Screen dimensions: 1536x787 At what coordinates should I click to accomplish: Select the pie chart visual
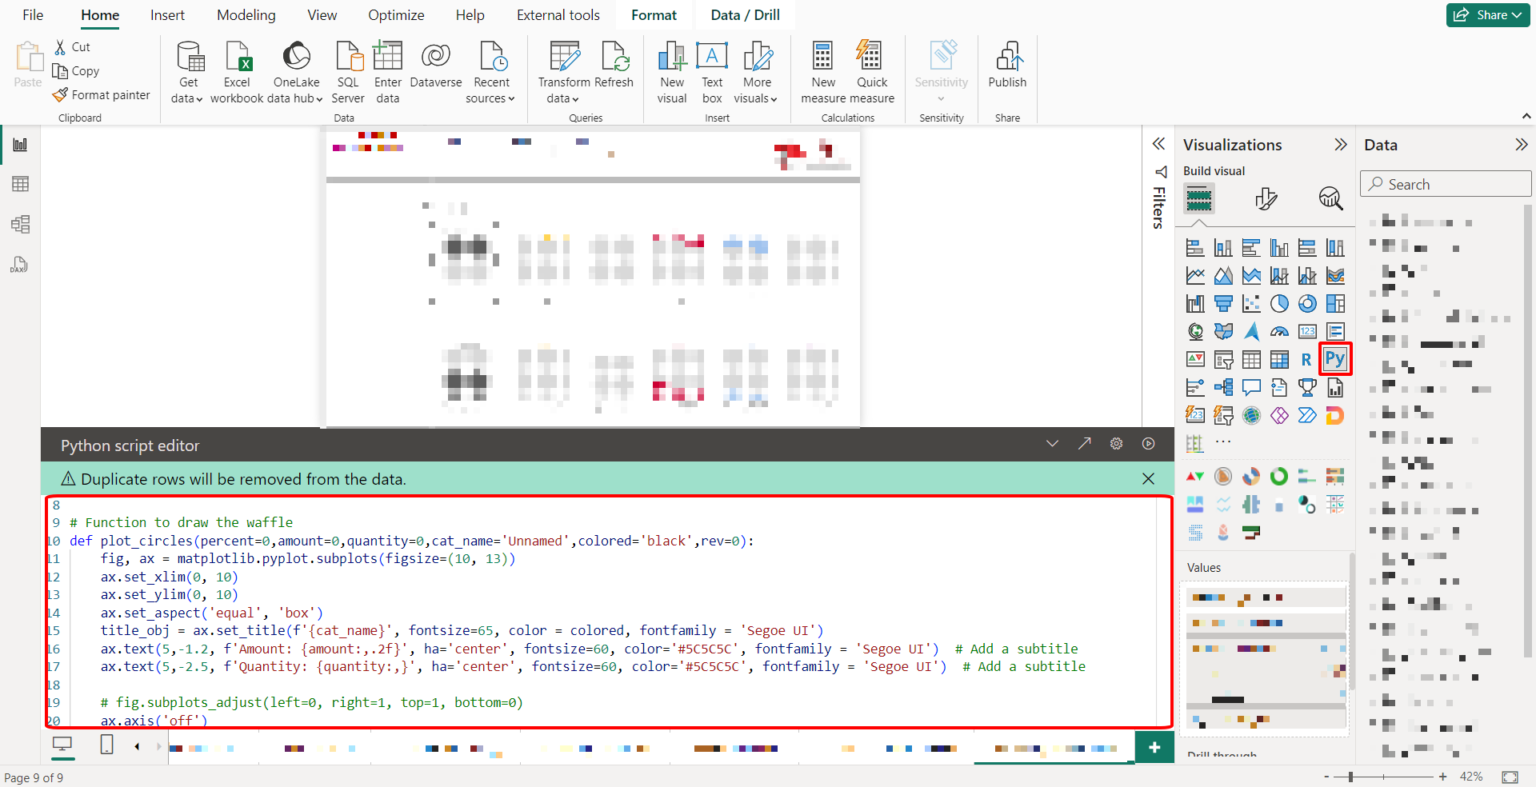point(1279,303)
